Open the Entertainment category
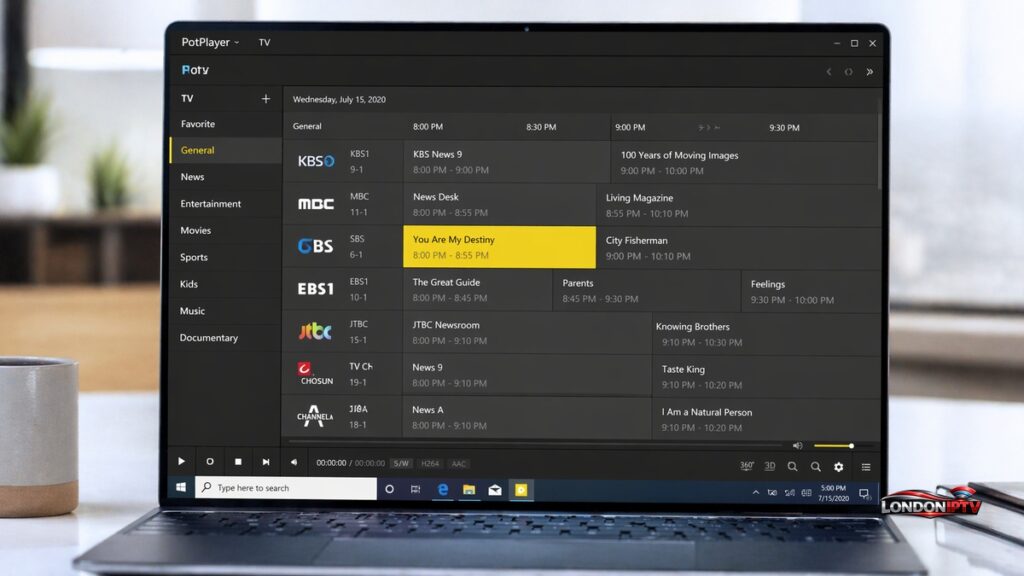The image size is (1024, 576). click(225, 204)
